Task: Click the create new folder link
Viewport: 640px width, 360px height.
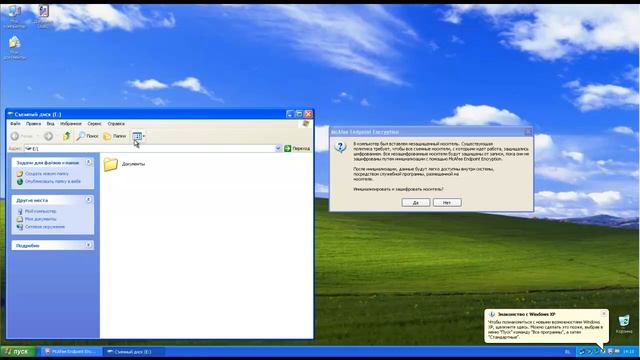Action: tap(47, 173)
